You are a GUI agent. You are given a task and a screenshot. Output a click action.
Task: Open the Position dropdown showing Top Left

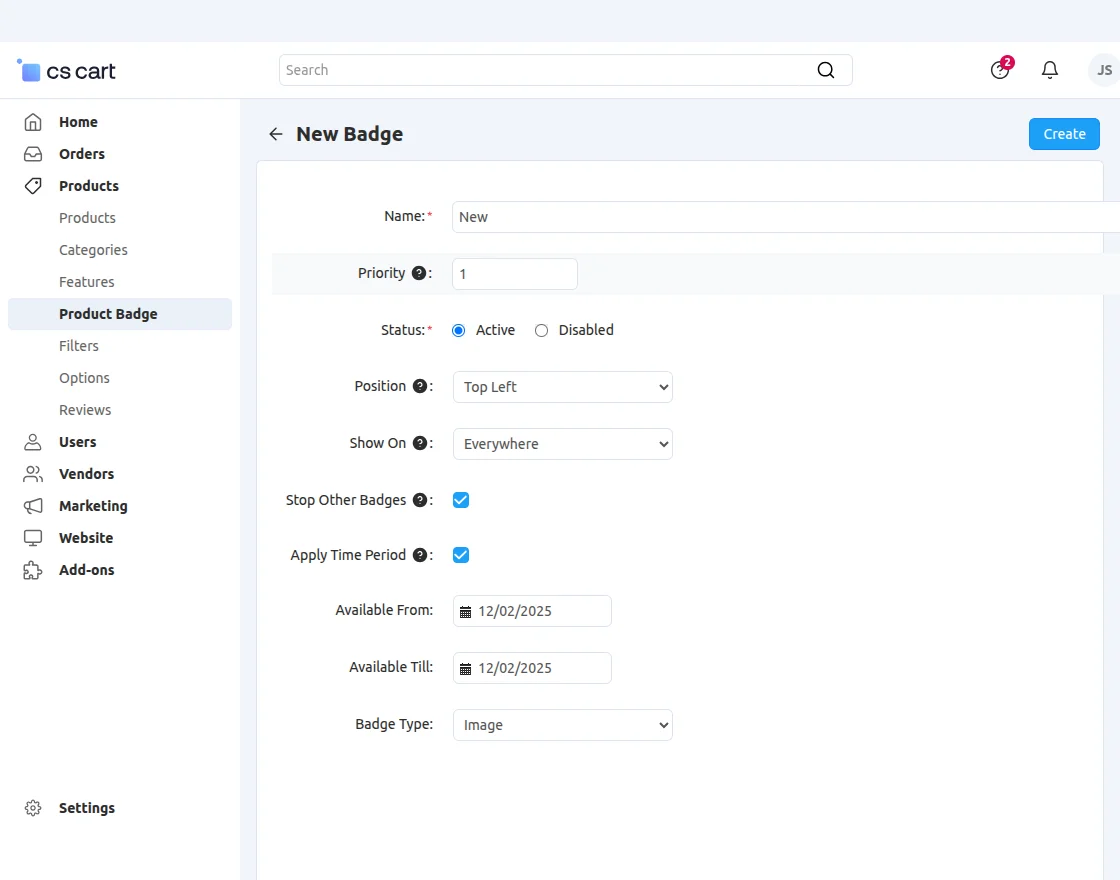click(x=562, y=387)
